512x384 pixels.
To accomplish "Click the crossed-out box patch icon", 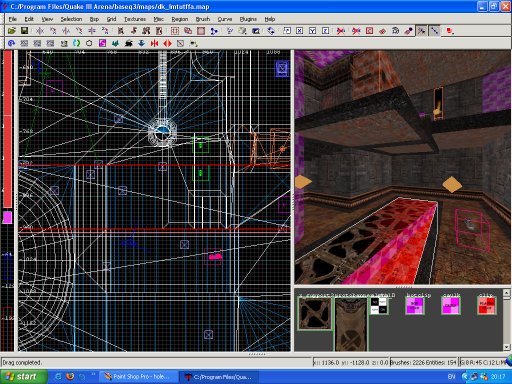I will [180, 43].
